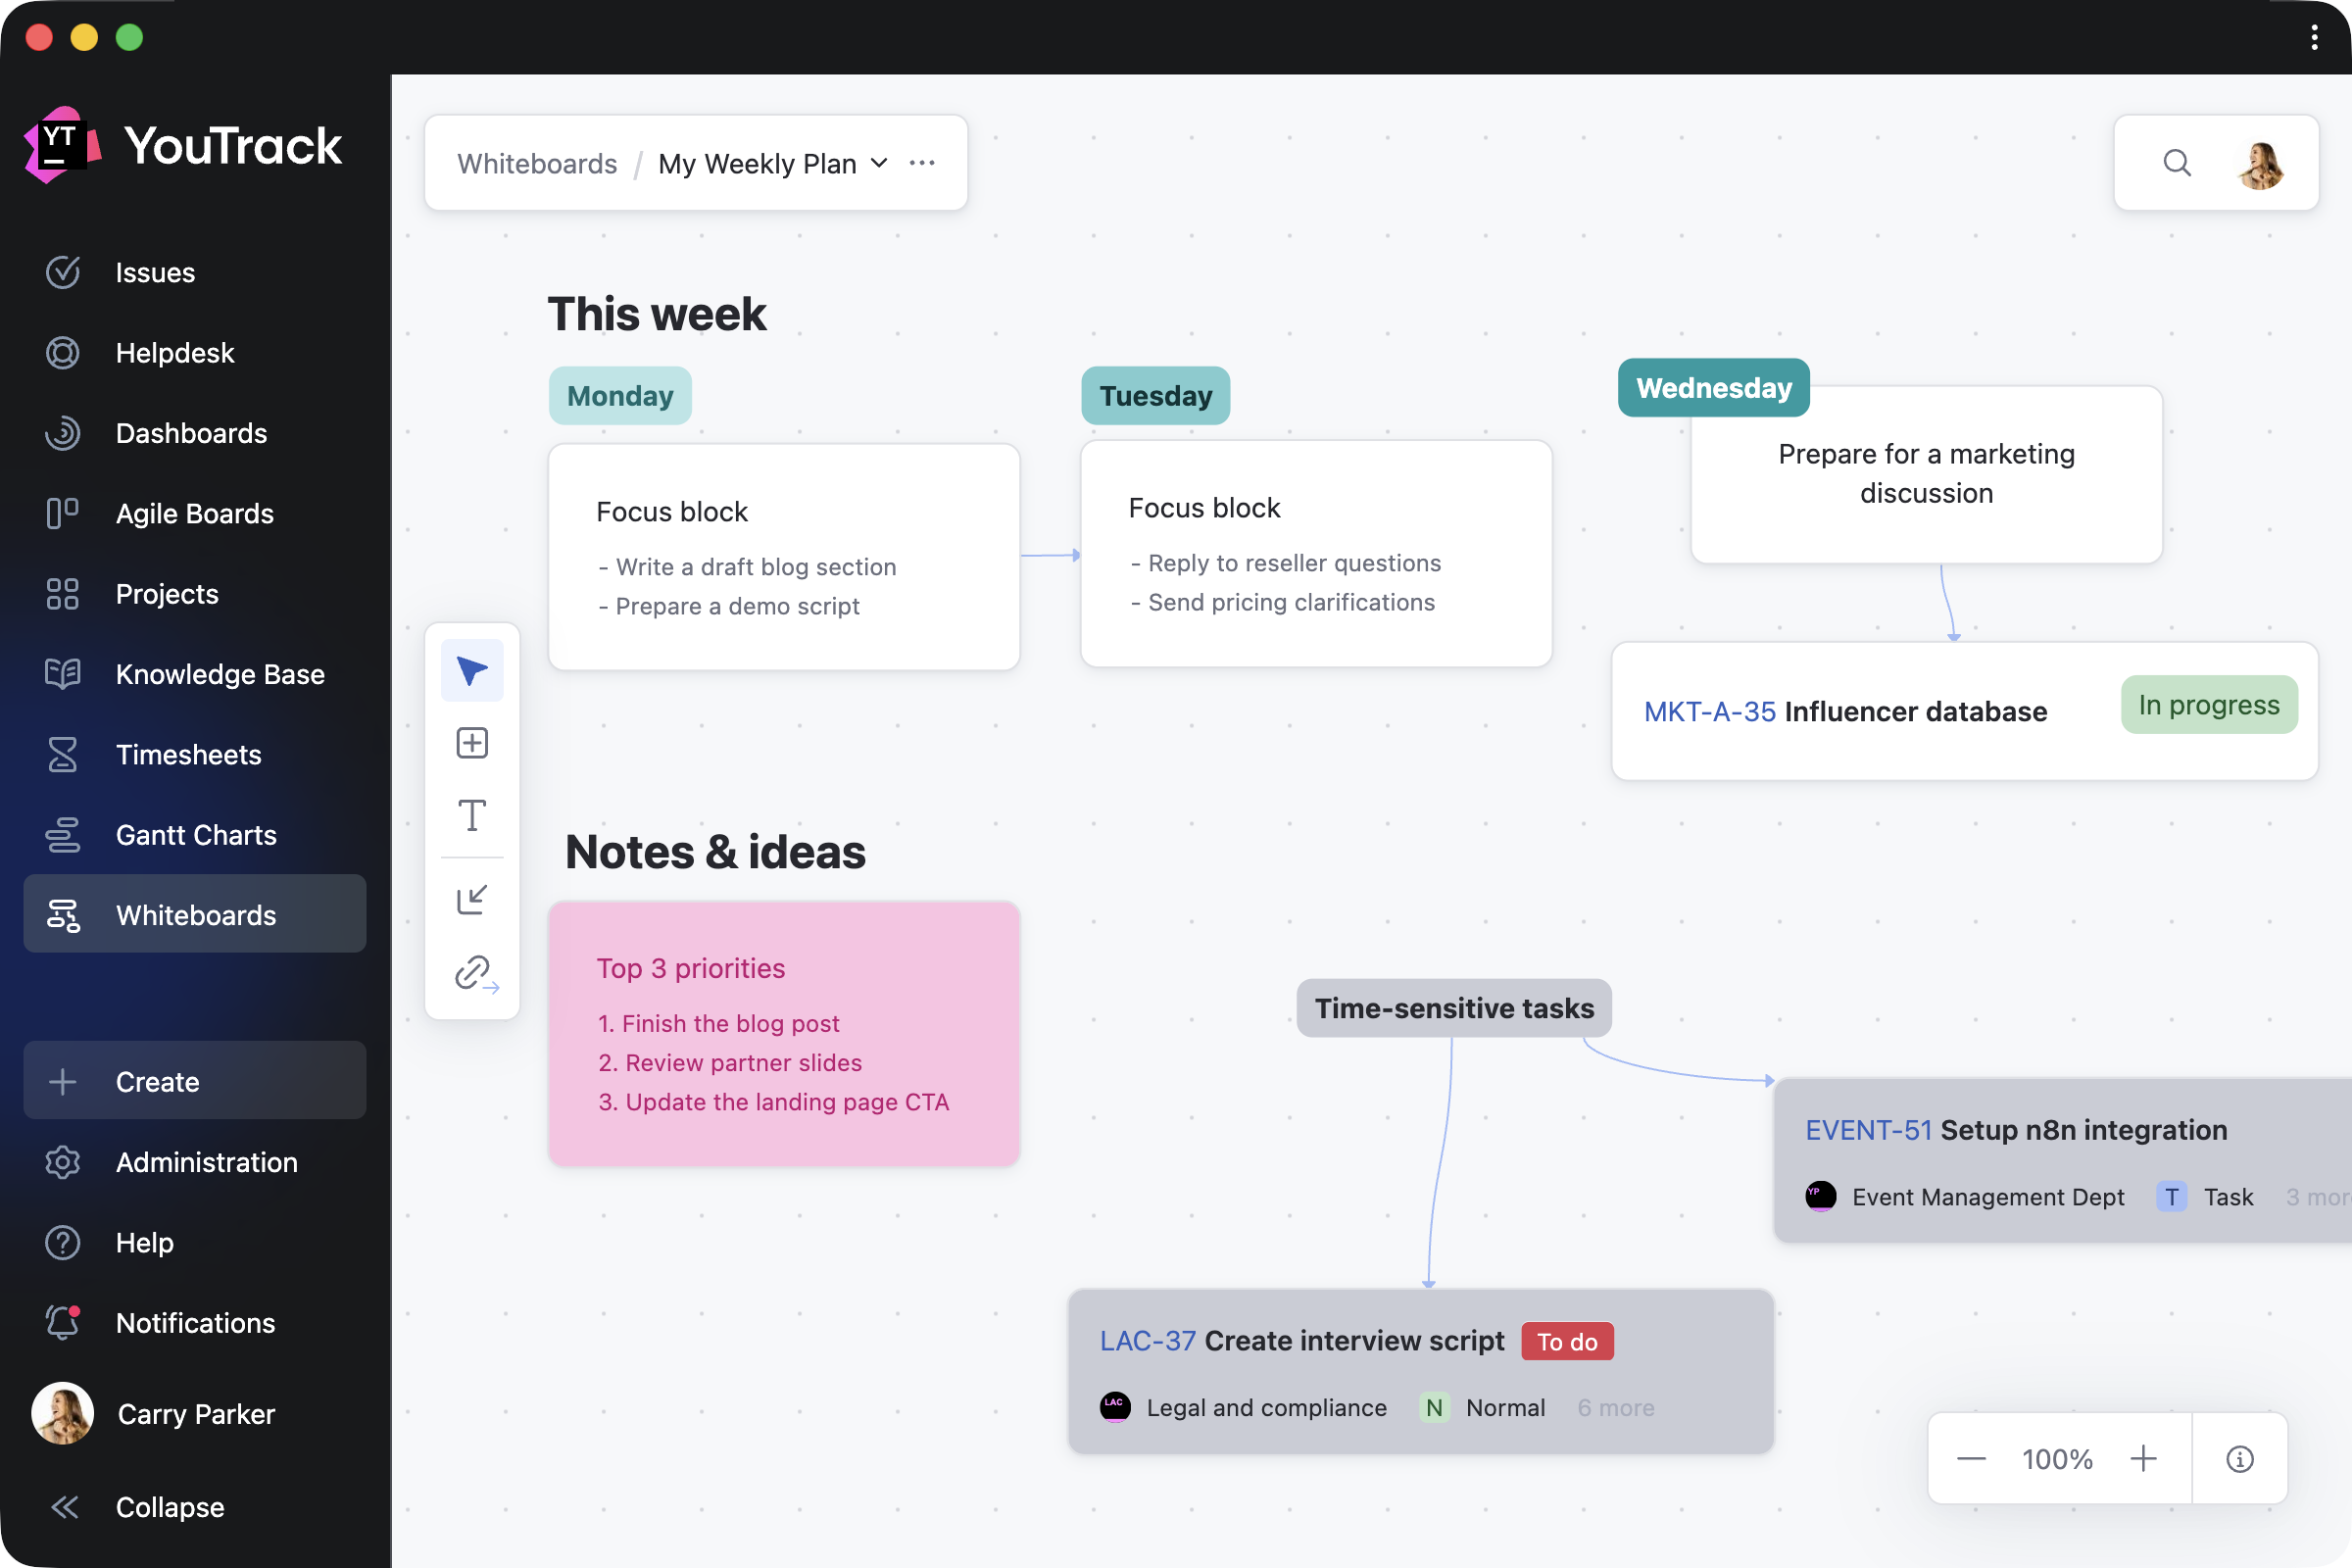Viewport: 2352px width, 1568px height.
Task: Click the import arrow tool icon
Action: [x=472, y=899]
